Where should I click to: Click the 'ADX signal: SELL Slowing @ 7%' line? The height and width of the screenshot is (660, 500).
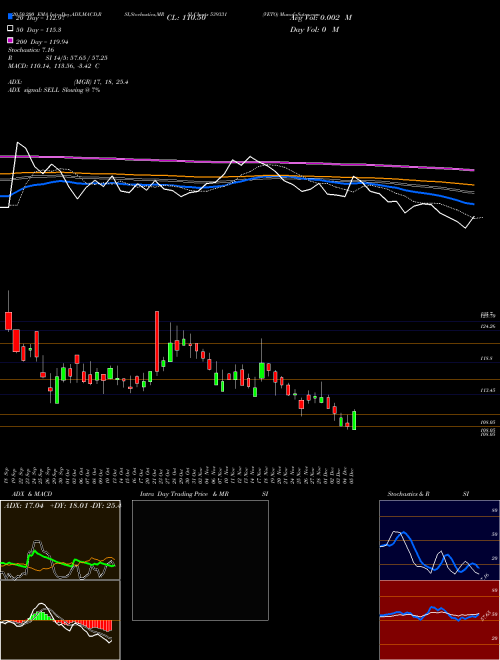(x=54, y=90)
